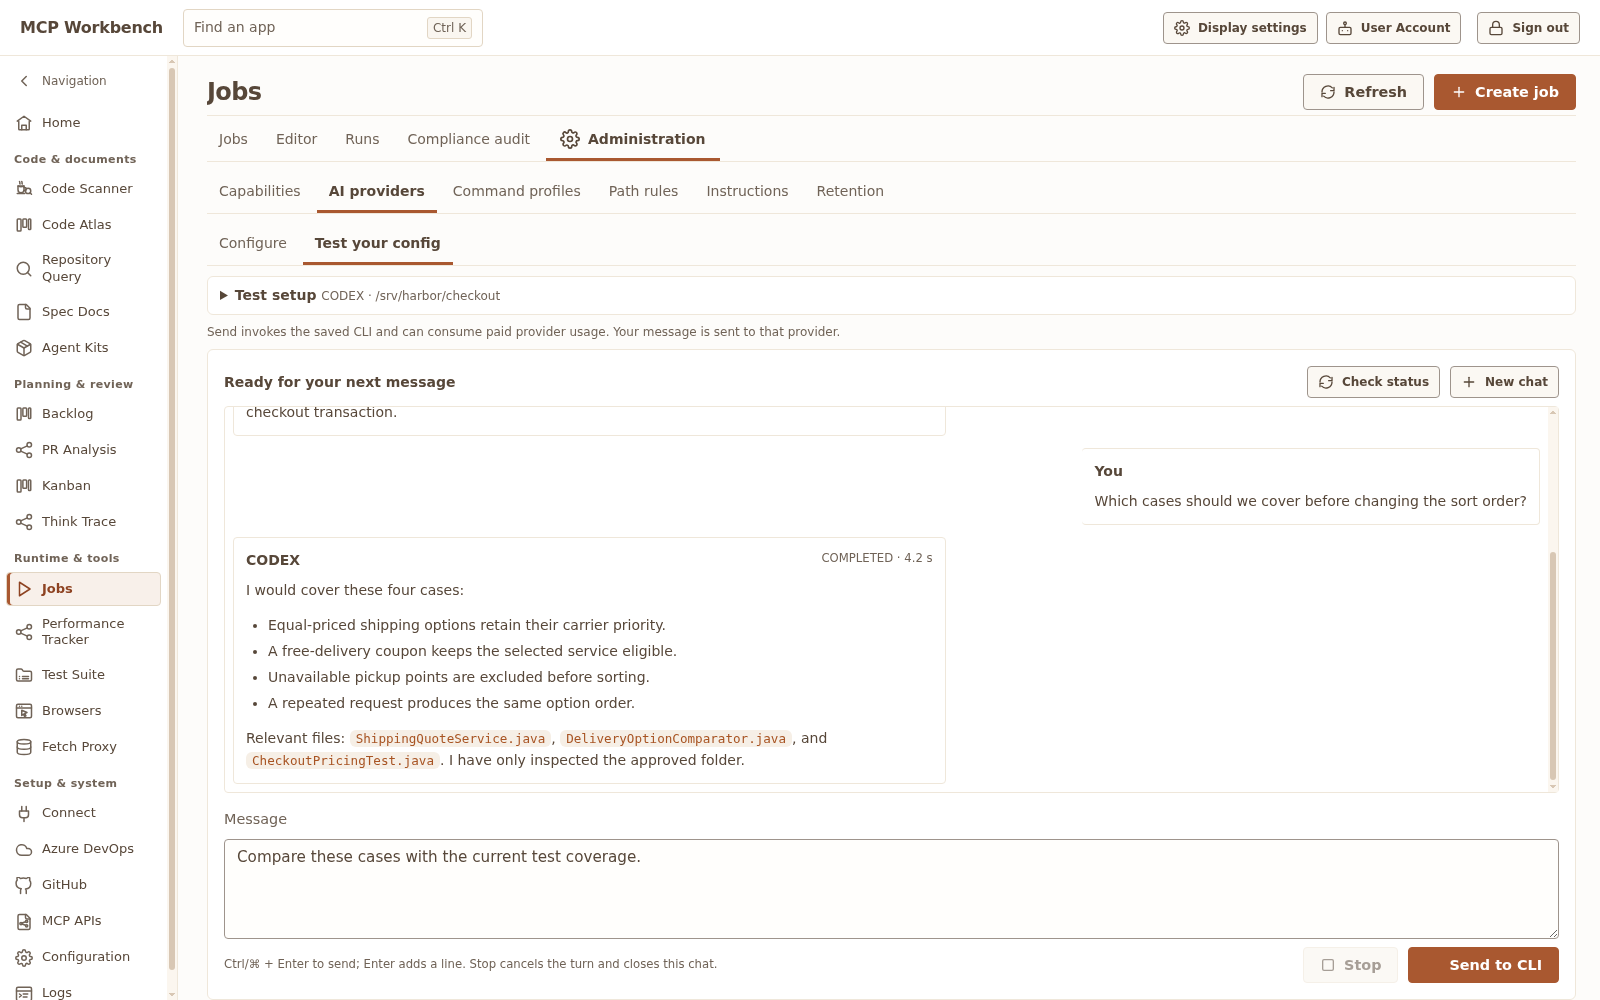Open the Instructions sub-tab
Screen dimensions: 1600x1000
tap(747, 191)
